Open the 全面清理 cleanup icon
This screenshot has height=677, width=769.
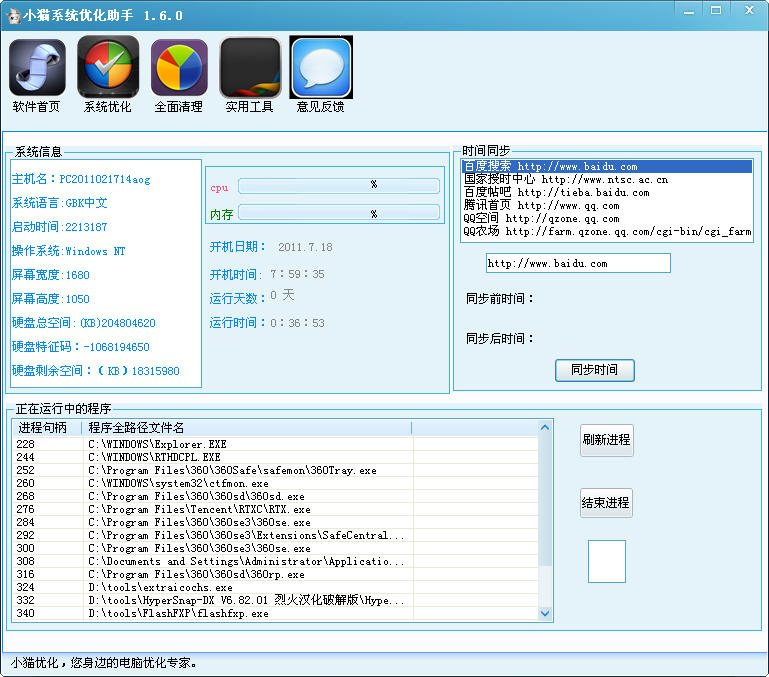point(179,68)
